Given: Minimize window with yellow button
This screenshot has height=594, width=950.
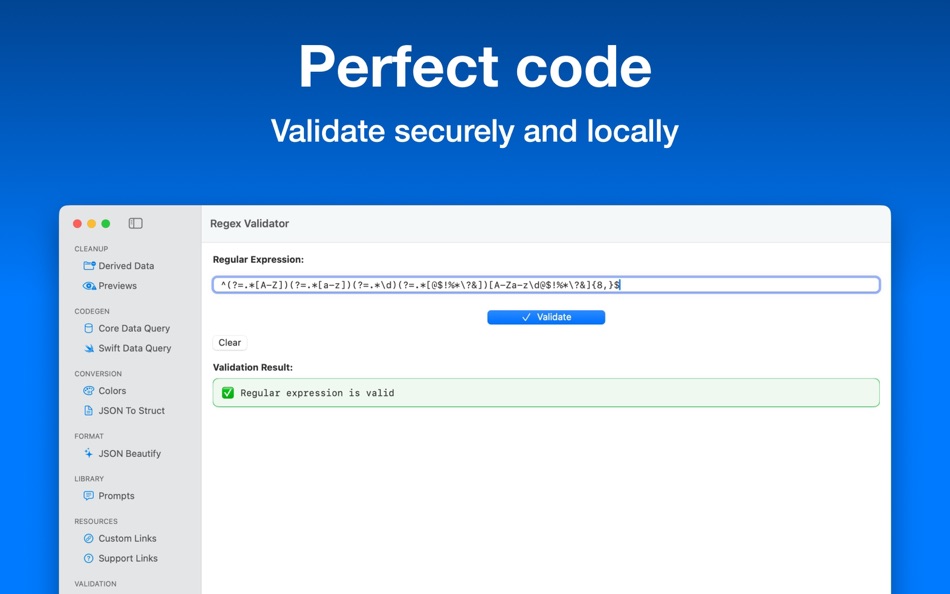Looking at the screenshot, I should click(x=91, y=224).
